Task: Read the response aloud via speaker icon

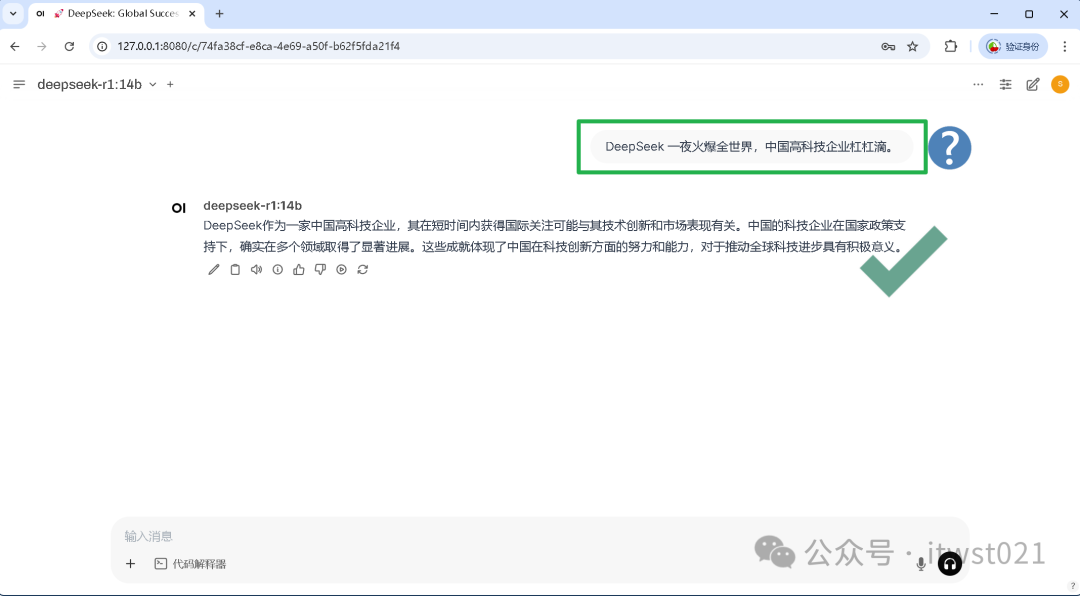Action: [256, 269]
